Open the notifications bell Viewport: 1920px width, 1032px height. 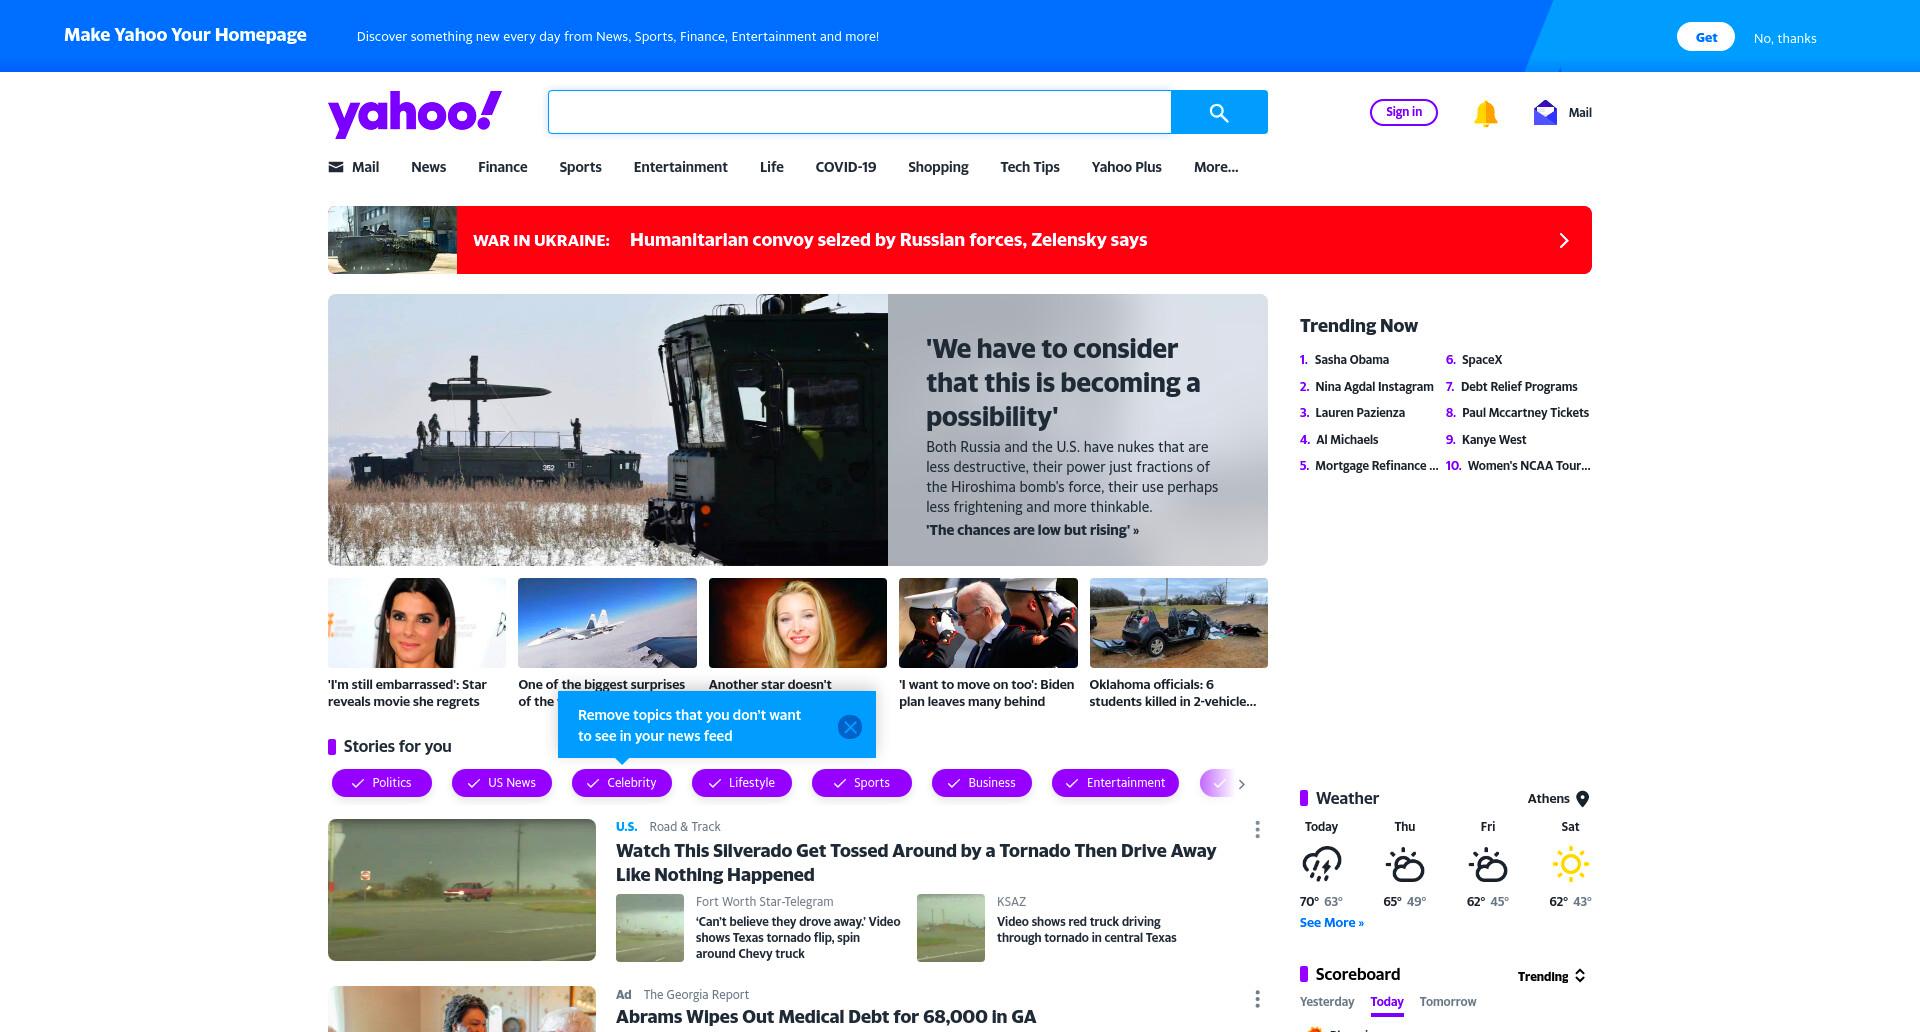pos(1486,113)
